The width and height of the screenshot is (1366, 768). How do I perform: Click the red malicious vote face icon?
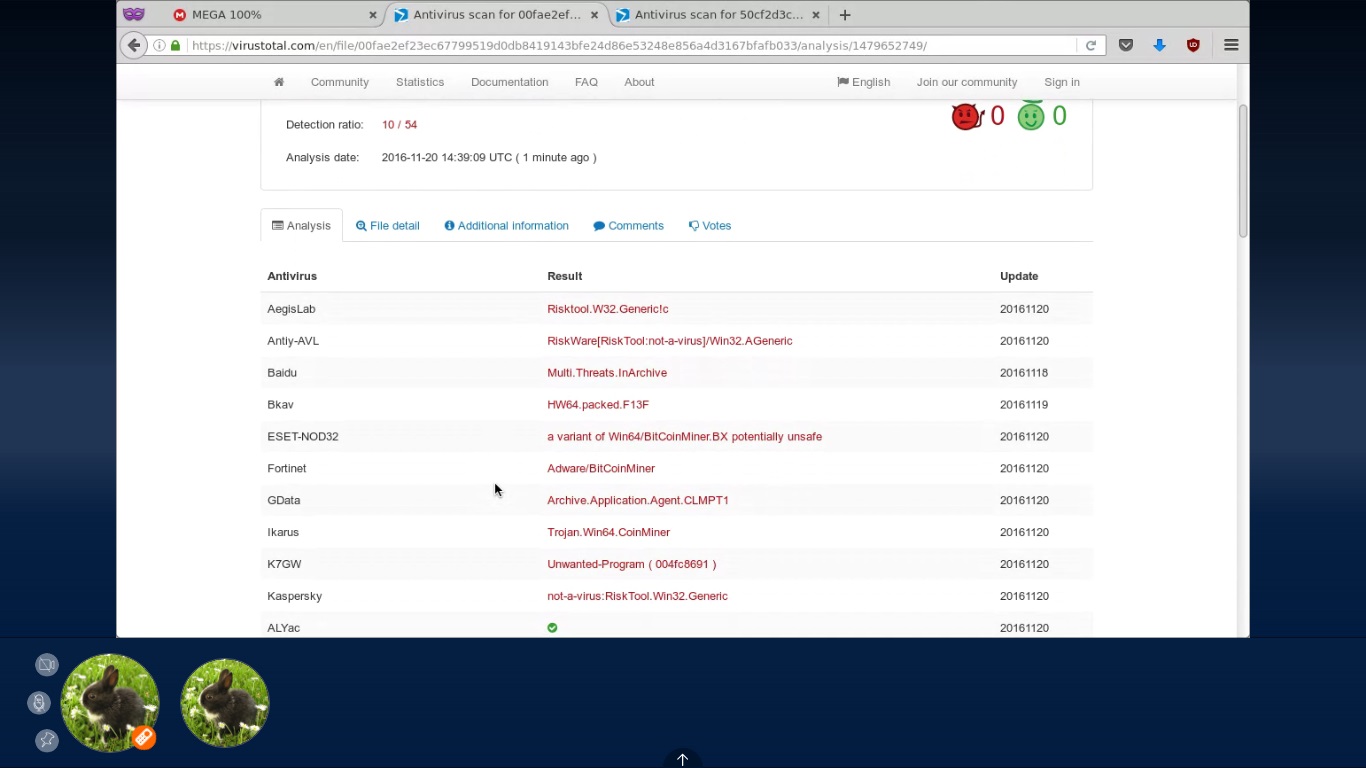(x=966, y=117)
